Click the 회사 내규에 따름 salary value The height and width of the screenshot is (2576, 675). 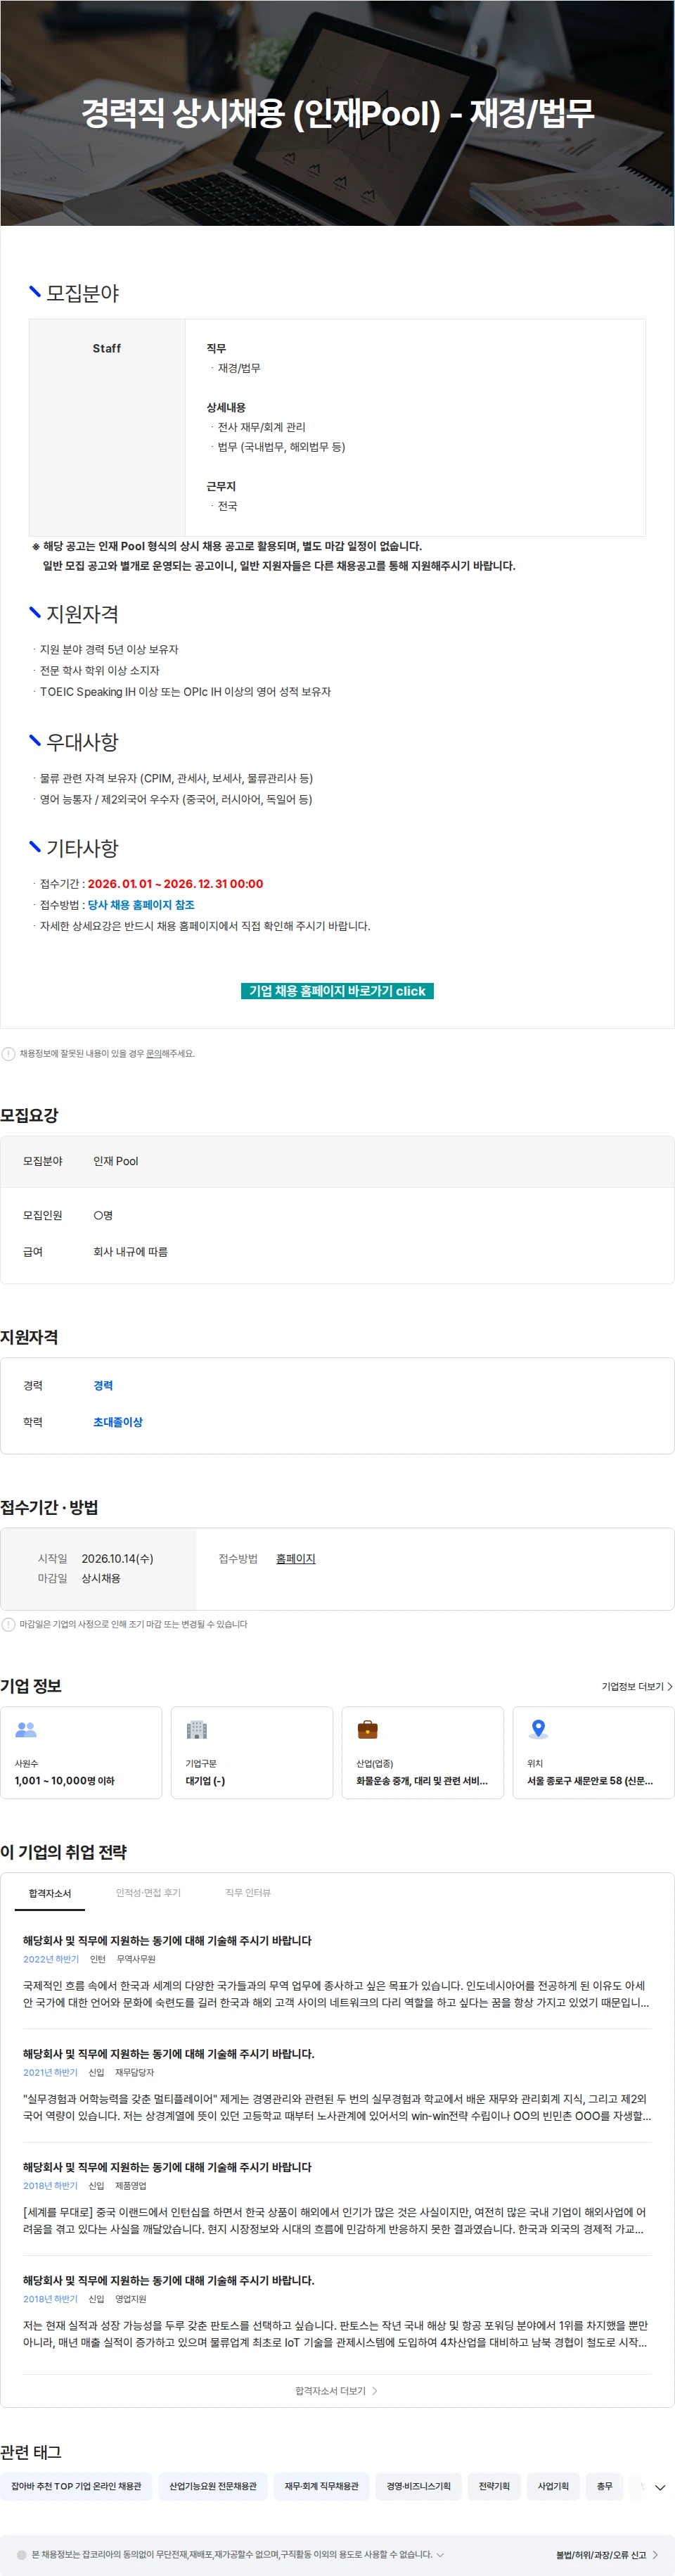click(x=130, y=1252)
